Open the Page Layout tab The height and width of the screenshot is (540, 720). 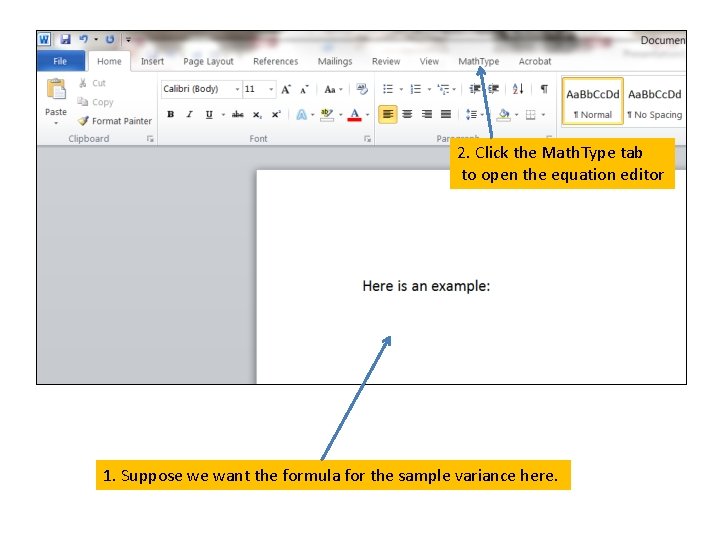tap(208, 61)
